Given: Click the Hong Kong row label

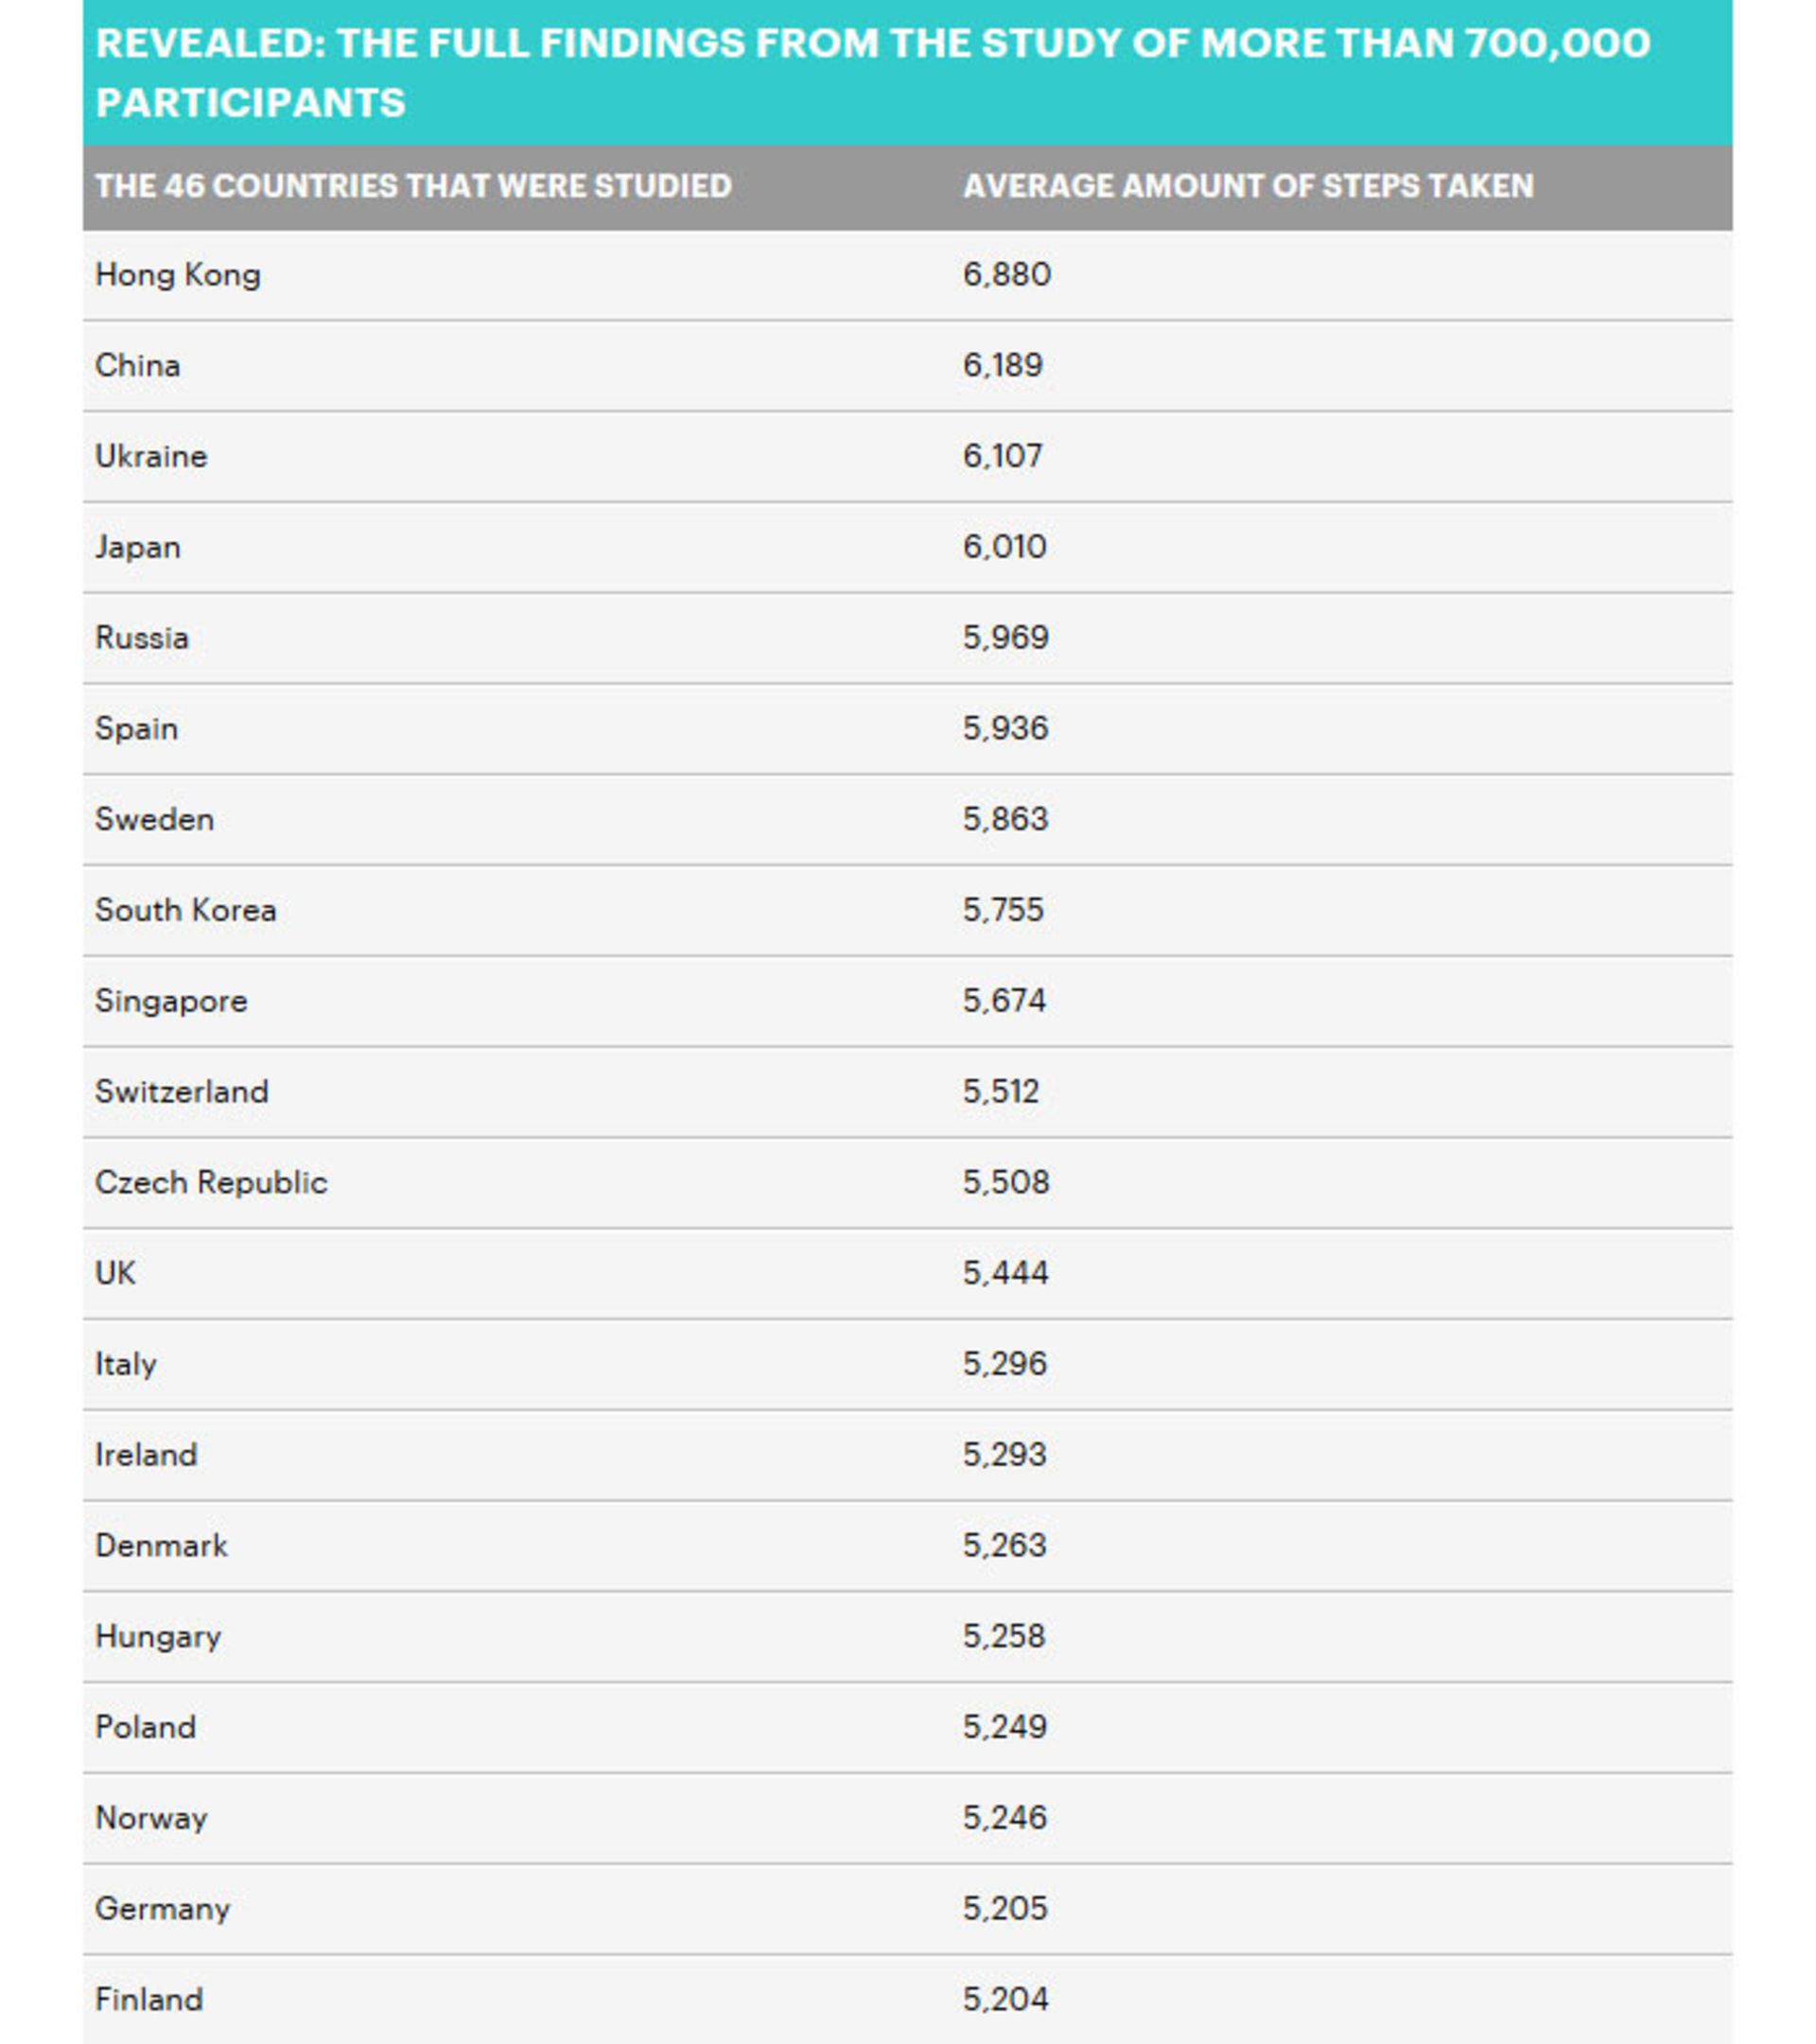Looking at the screenshot, I should 178,275.
